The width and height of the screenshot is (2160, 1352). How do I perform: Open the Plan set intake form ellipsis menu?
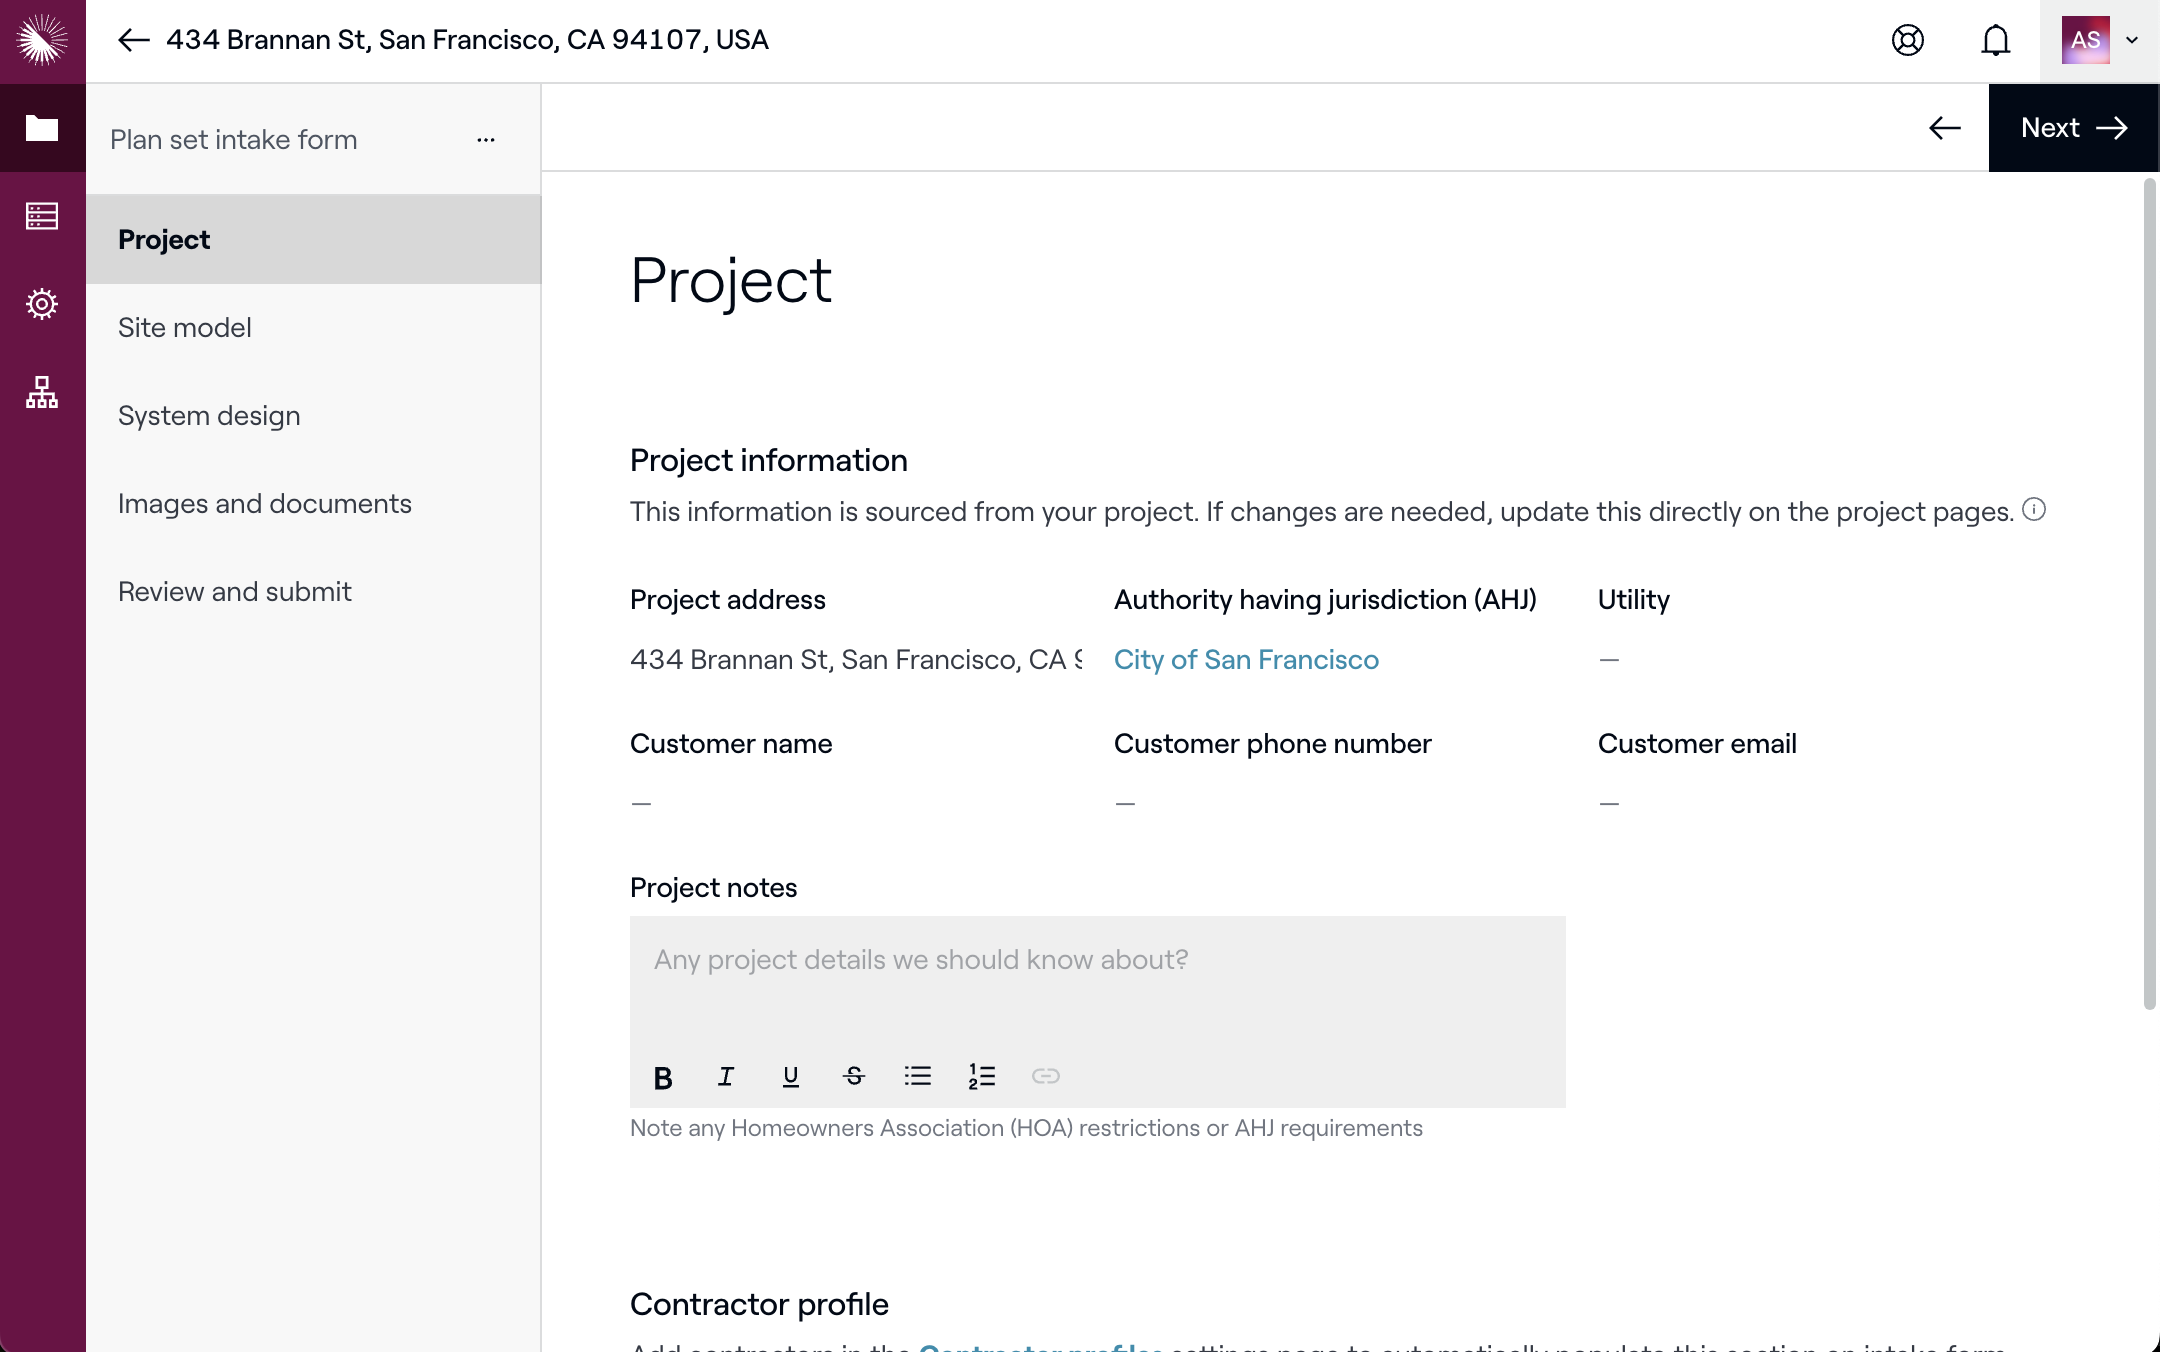[486, 140]
